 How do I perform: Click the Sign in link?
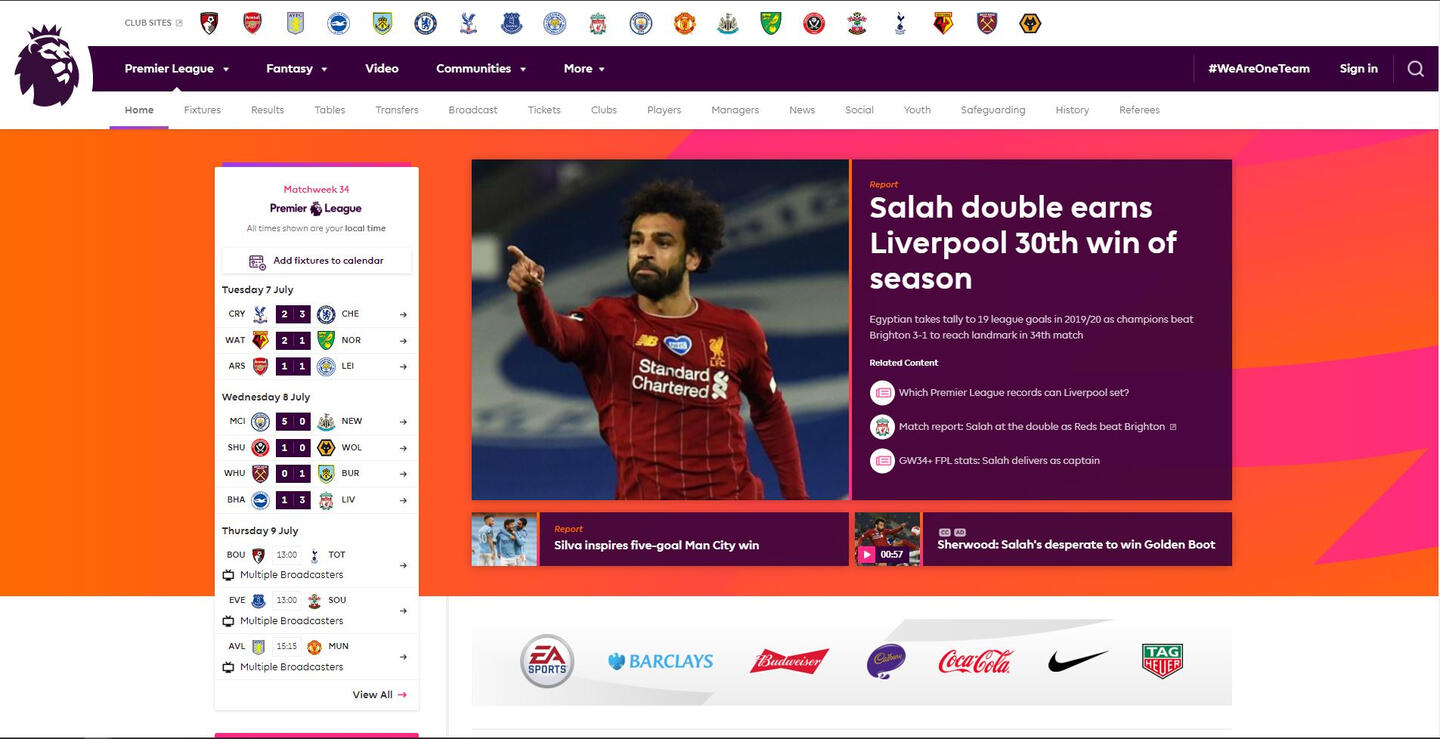1359,69
